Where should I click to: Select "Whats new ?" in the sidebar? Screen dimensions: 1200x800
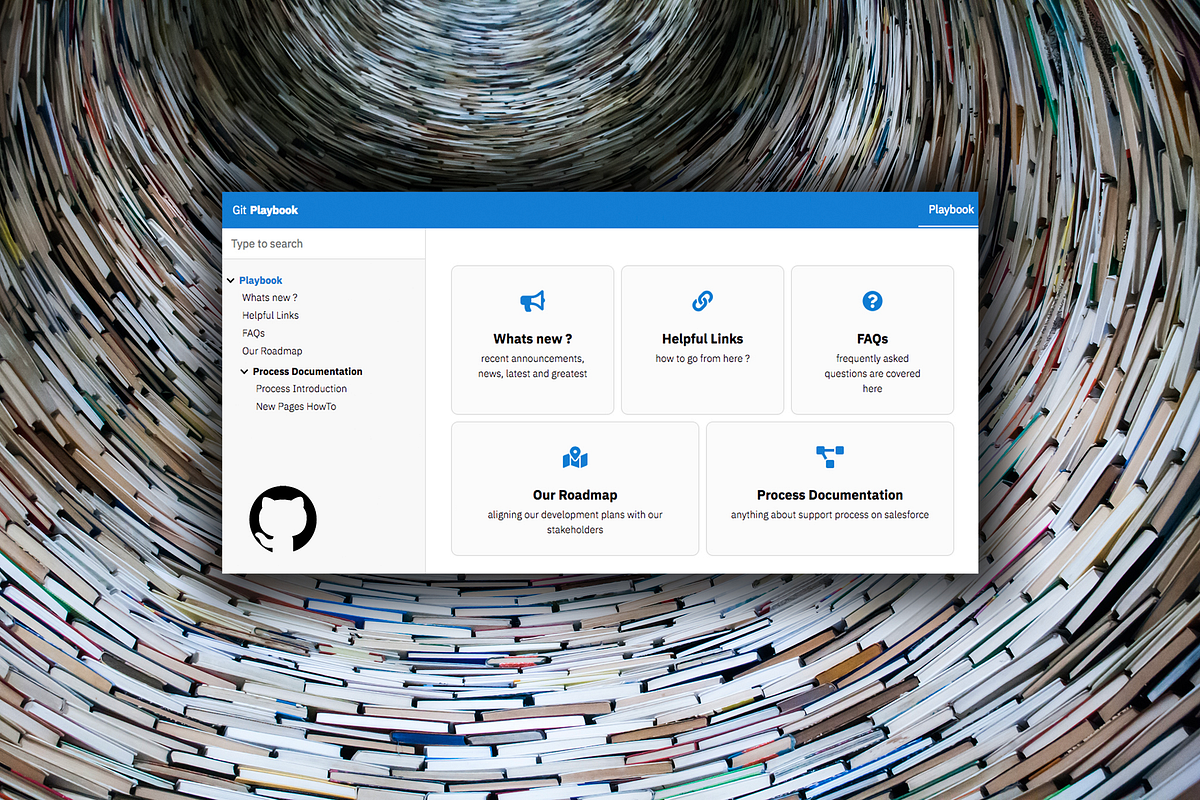click(x=269, y=297)
